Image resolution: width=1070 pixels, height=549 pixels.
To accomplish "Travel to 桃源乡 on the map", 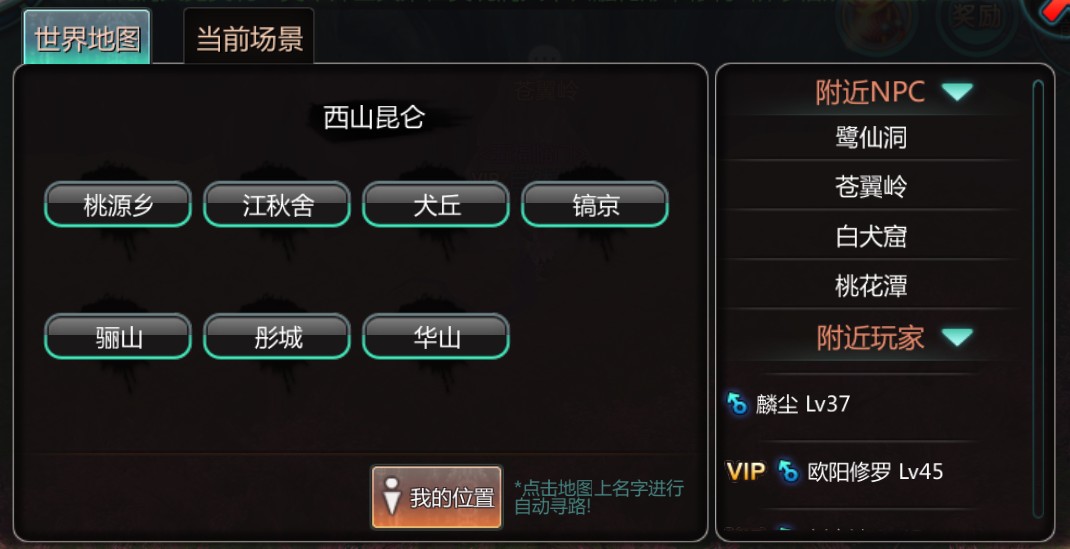I will [x=118, y=204].
